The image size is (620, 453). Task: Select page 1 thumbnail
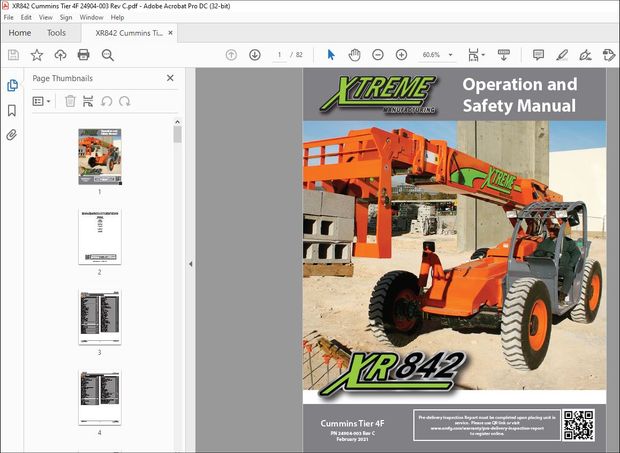coord(100,157)
